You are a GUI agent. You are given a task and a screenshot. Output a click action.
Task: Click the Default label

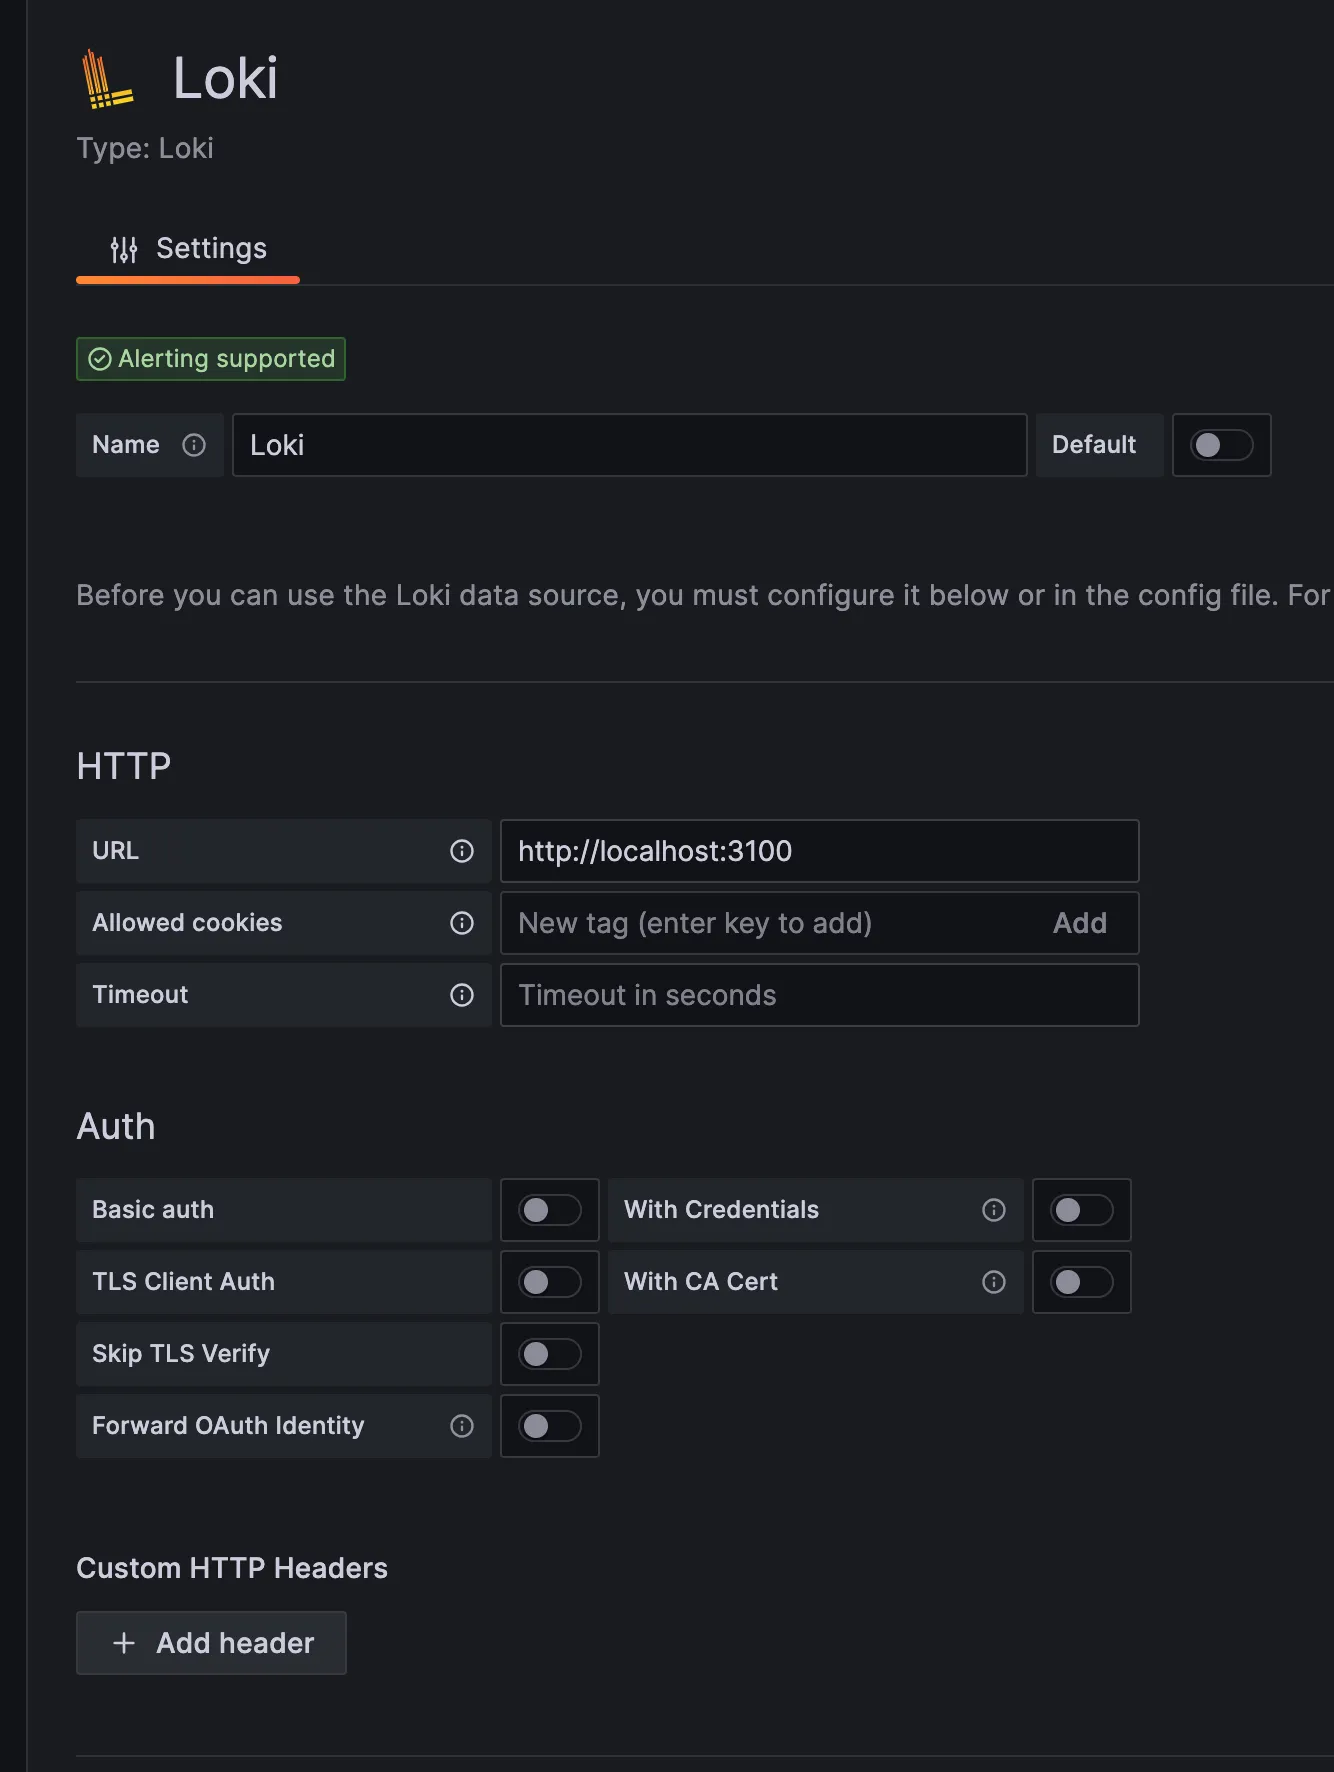point(1094,445)
